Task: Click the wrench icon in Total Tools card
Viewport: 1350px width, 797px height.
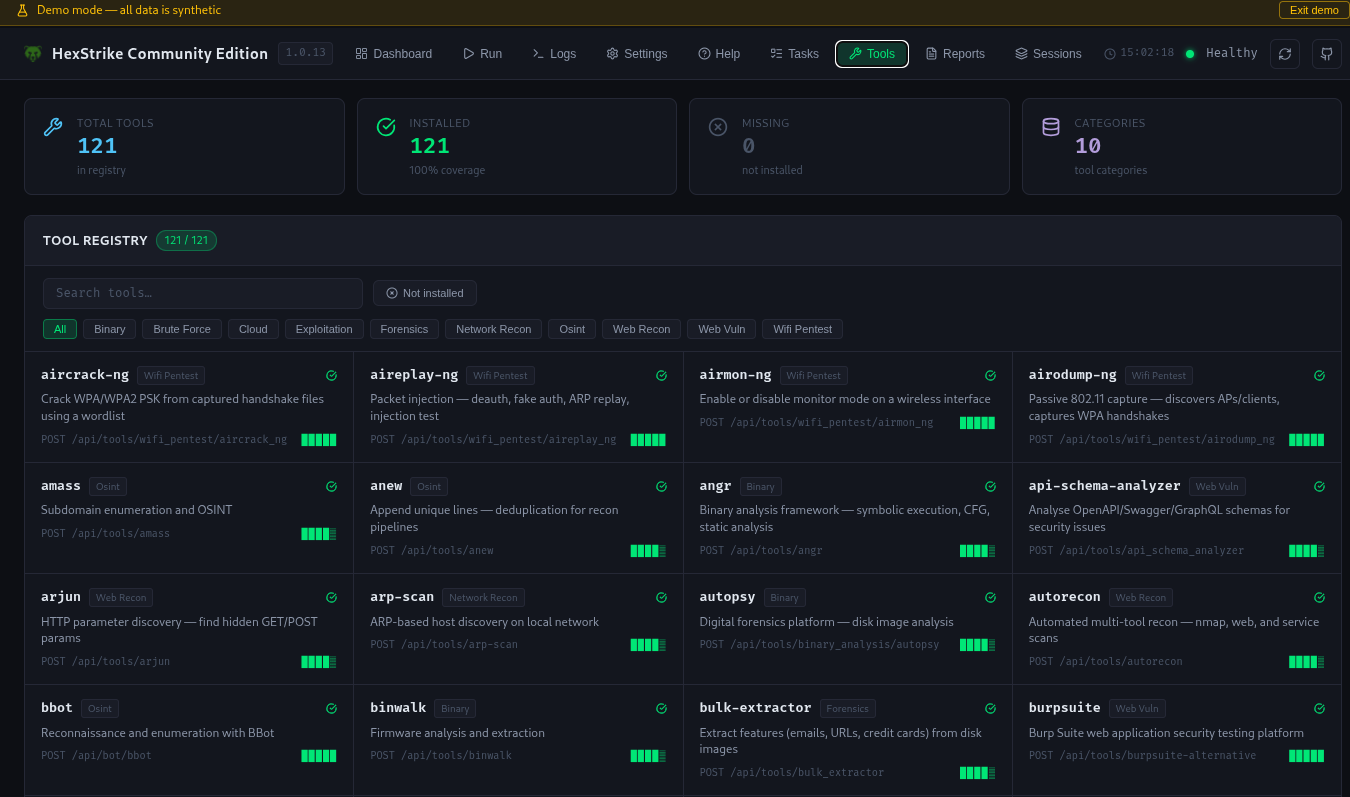Action: (53, 127)
